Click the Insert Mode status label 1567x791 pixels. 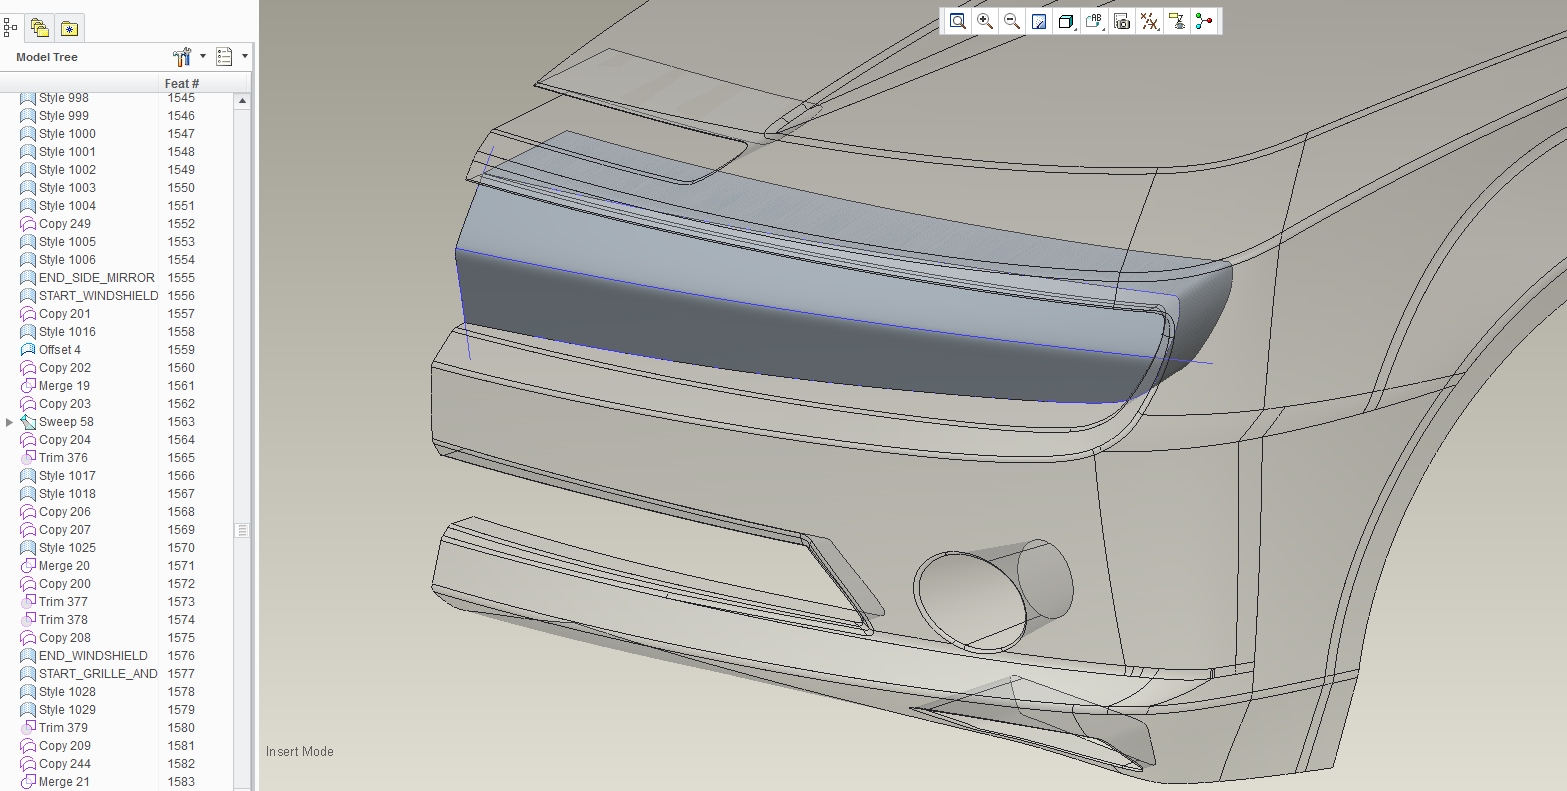point(300,751)
